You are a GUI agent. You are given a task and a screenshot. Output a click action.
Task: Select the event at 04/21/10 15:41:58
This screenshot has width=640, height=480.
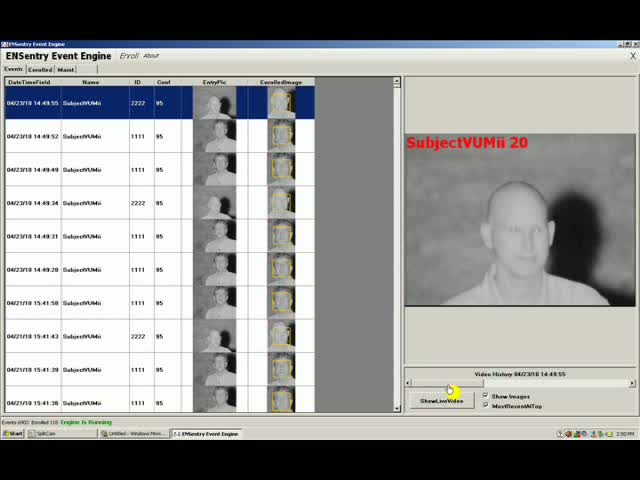[160, 303]
